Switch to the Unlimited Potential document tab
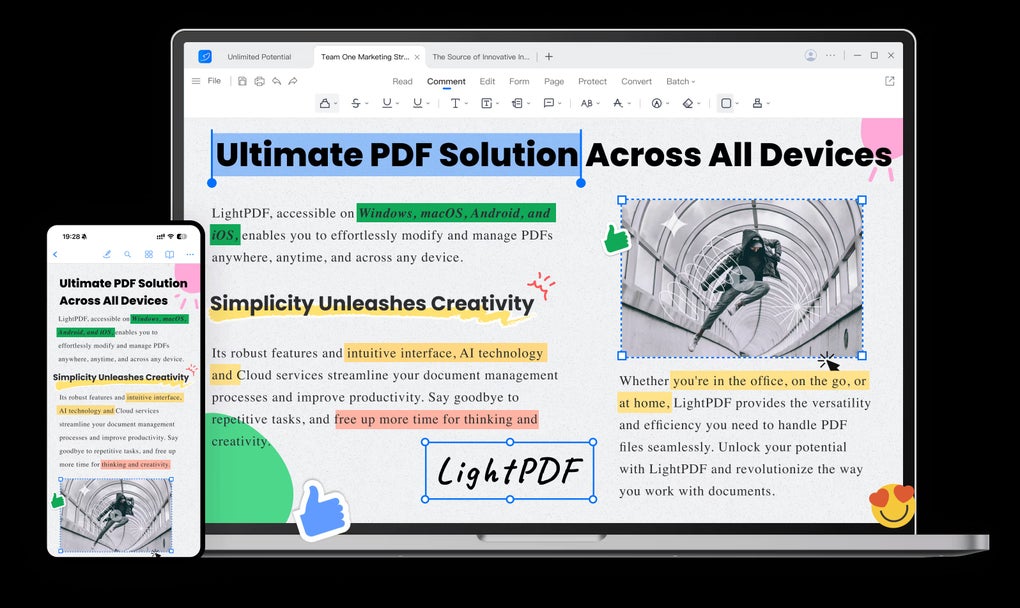Viewport: 1020px width, 608px height. 259,57
